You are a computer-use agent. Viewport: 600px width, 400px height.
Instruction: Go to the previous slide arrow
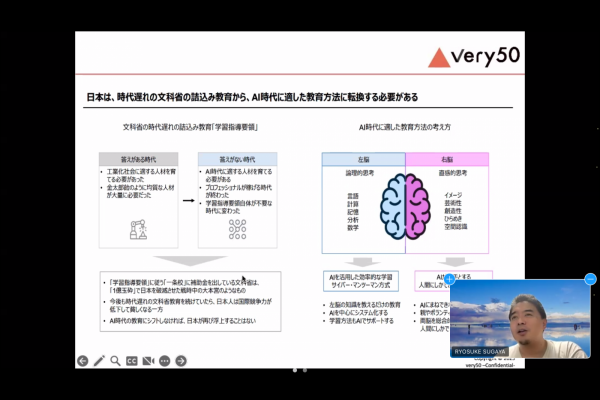coord(83,360)
